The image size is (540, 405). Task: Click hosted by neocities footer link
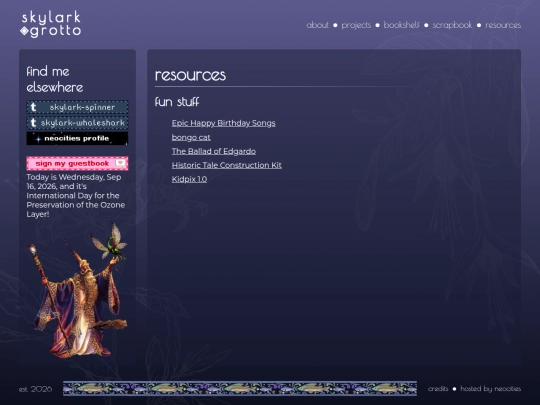490,388
